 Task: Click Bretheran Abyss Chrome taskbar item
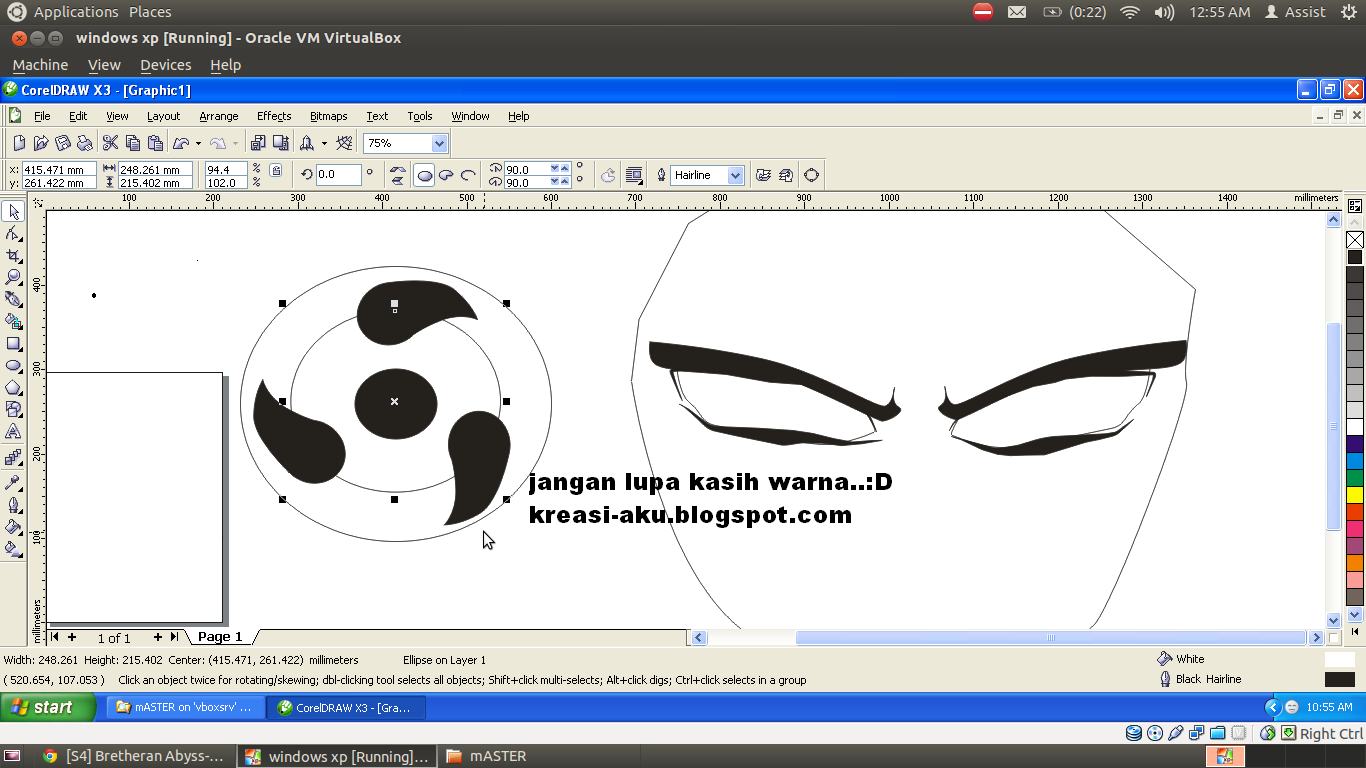pos(134,756)
